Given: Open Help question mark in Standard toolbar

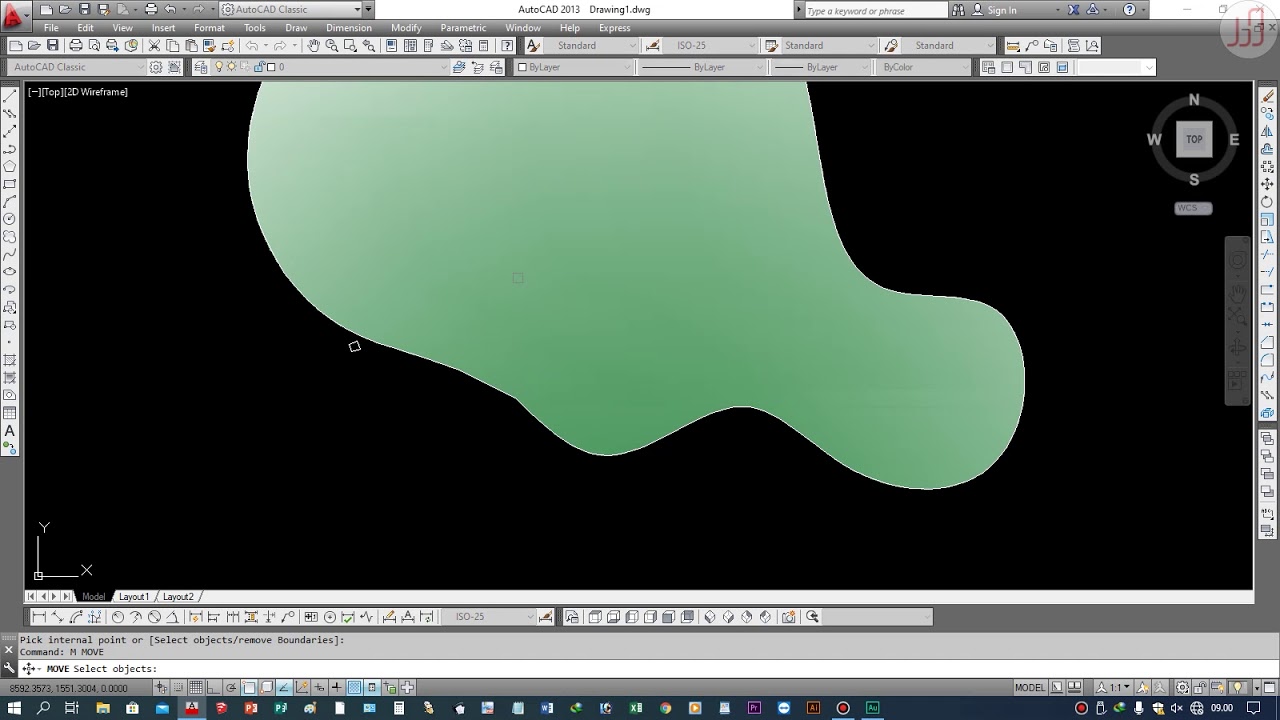Looking at the screenshot, I should tap(507, 45).
